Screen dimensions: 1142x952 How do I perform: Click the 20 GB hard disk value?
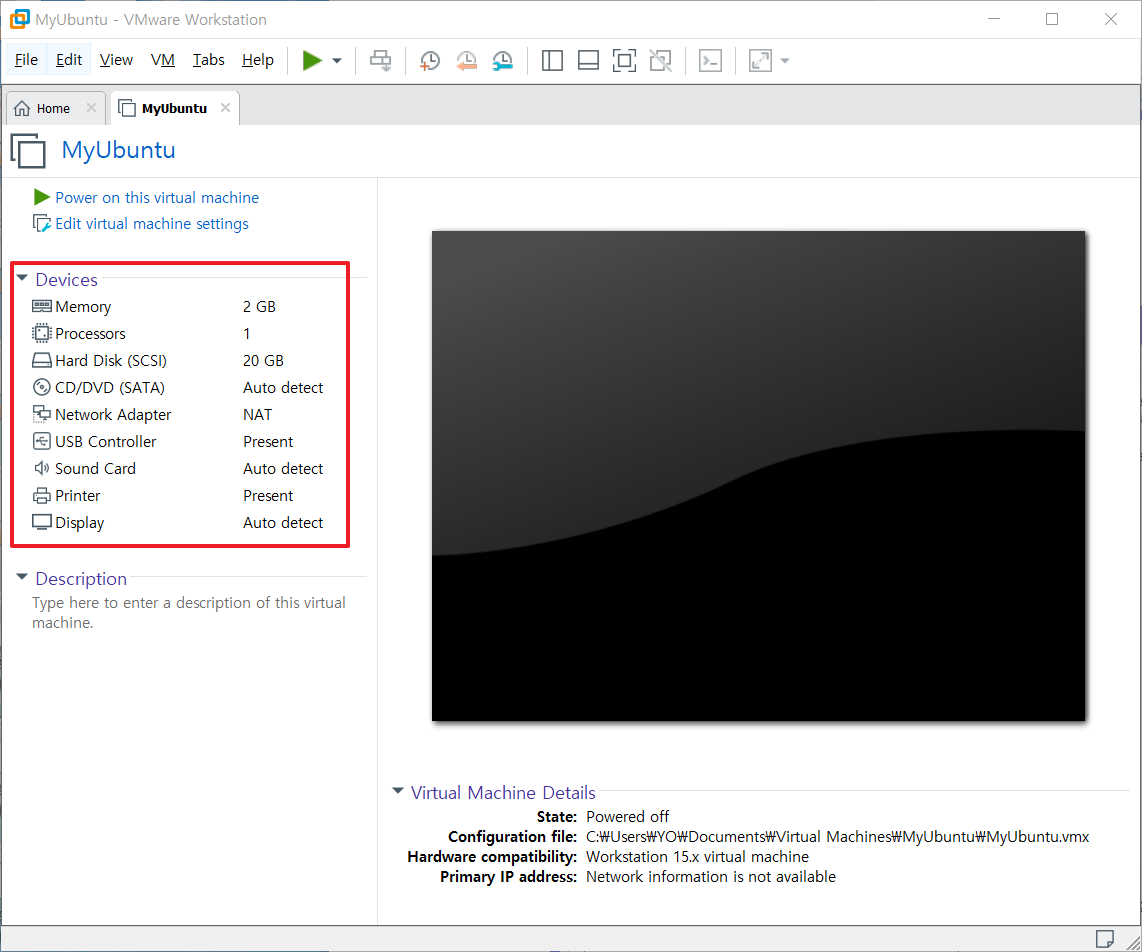tap(263, 361)
